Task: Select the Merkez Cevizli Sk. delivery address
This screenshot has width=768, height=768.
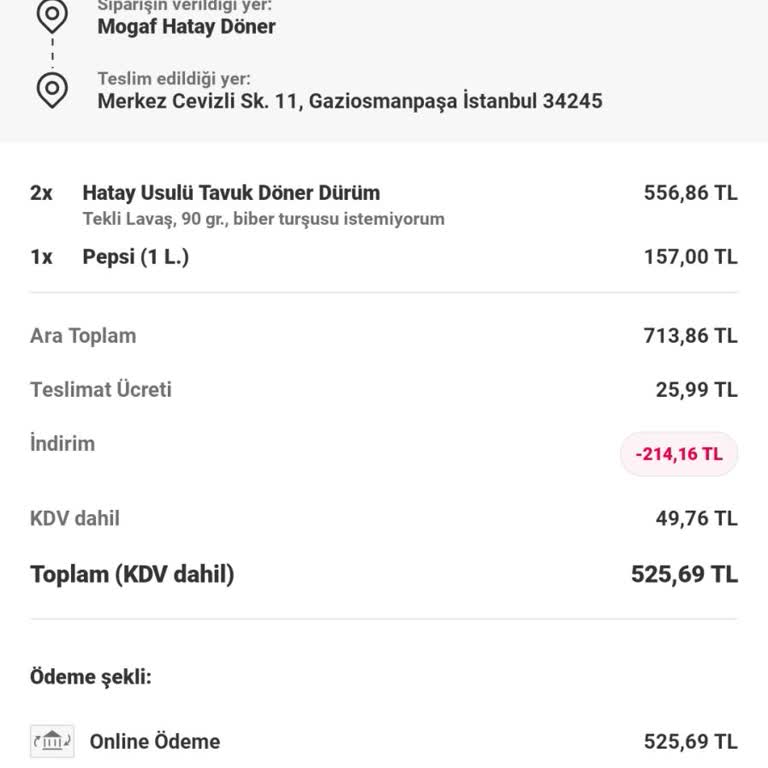Action: tap(349, 101)
